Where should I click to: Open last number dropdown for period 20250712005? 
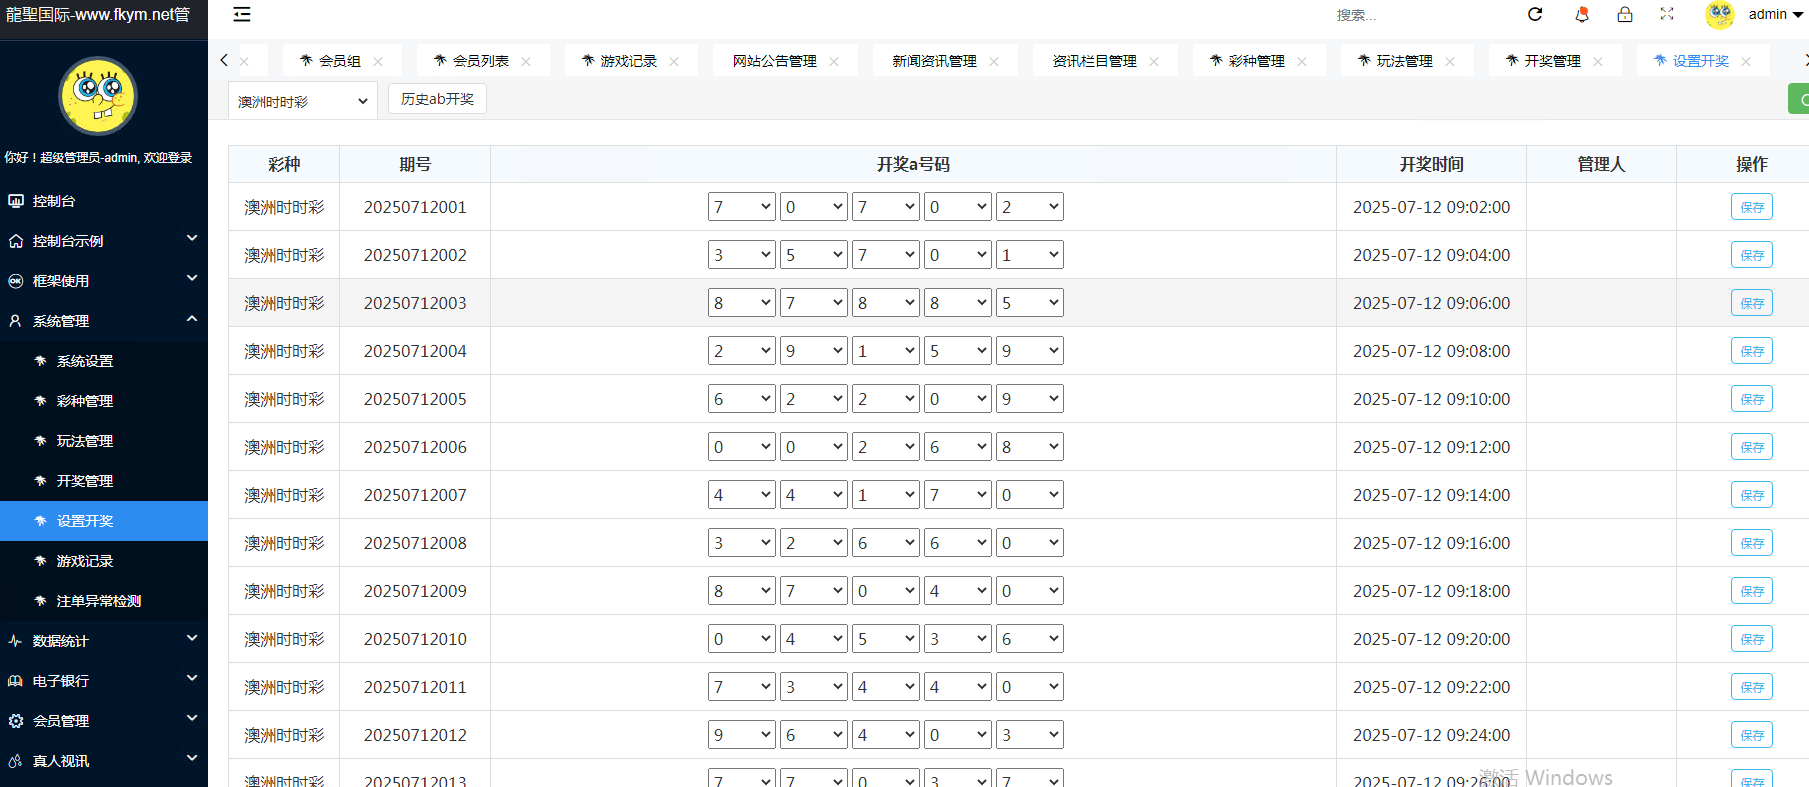pos(1029,399)
